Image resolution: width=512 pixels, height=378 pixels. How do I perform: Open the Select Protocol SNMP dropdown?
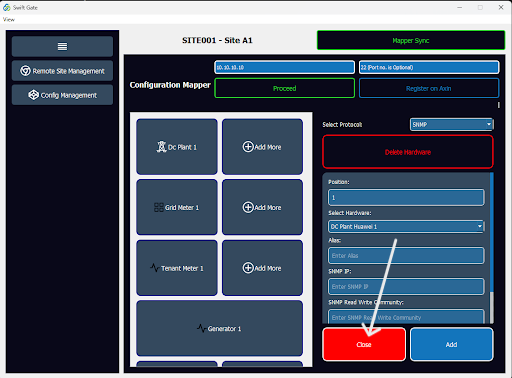click(x=451, y=125)
